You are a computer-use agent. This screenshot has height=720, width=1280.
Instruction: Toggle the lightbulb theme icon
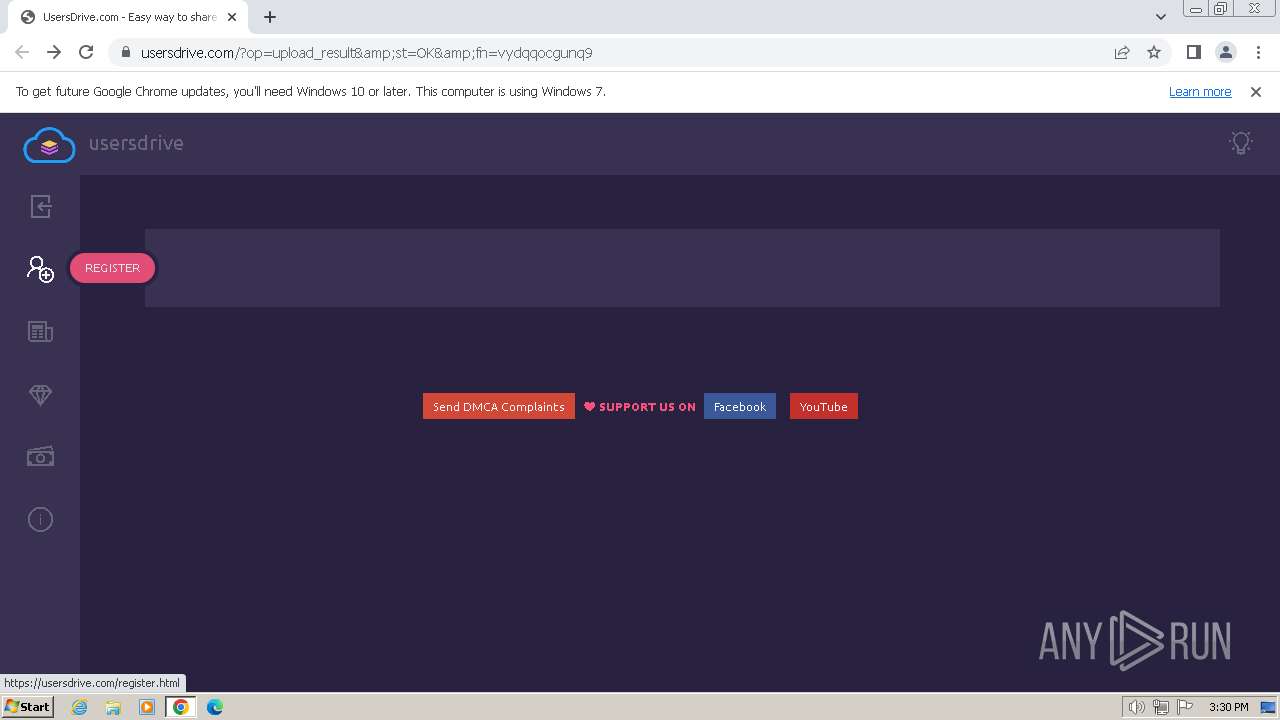(x=1241, y=143)
